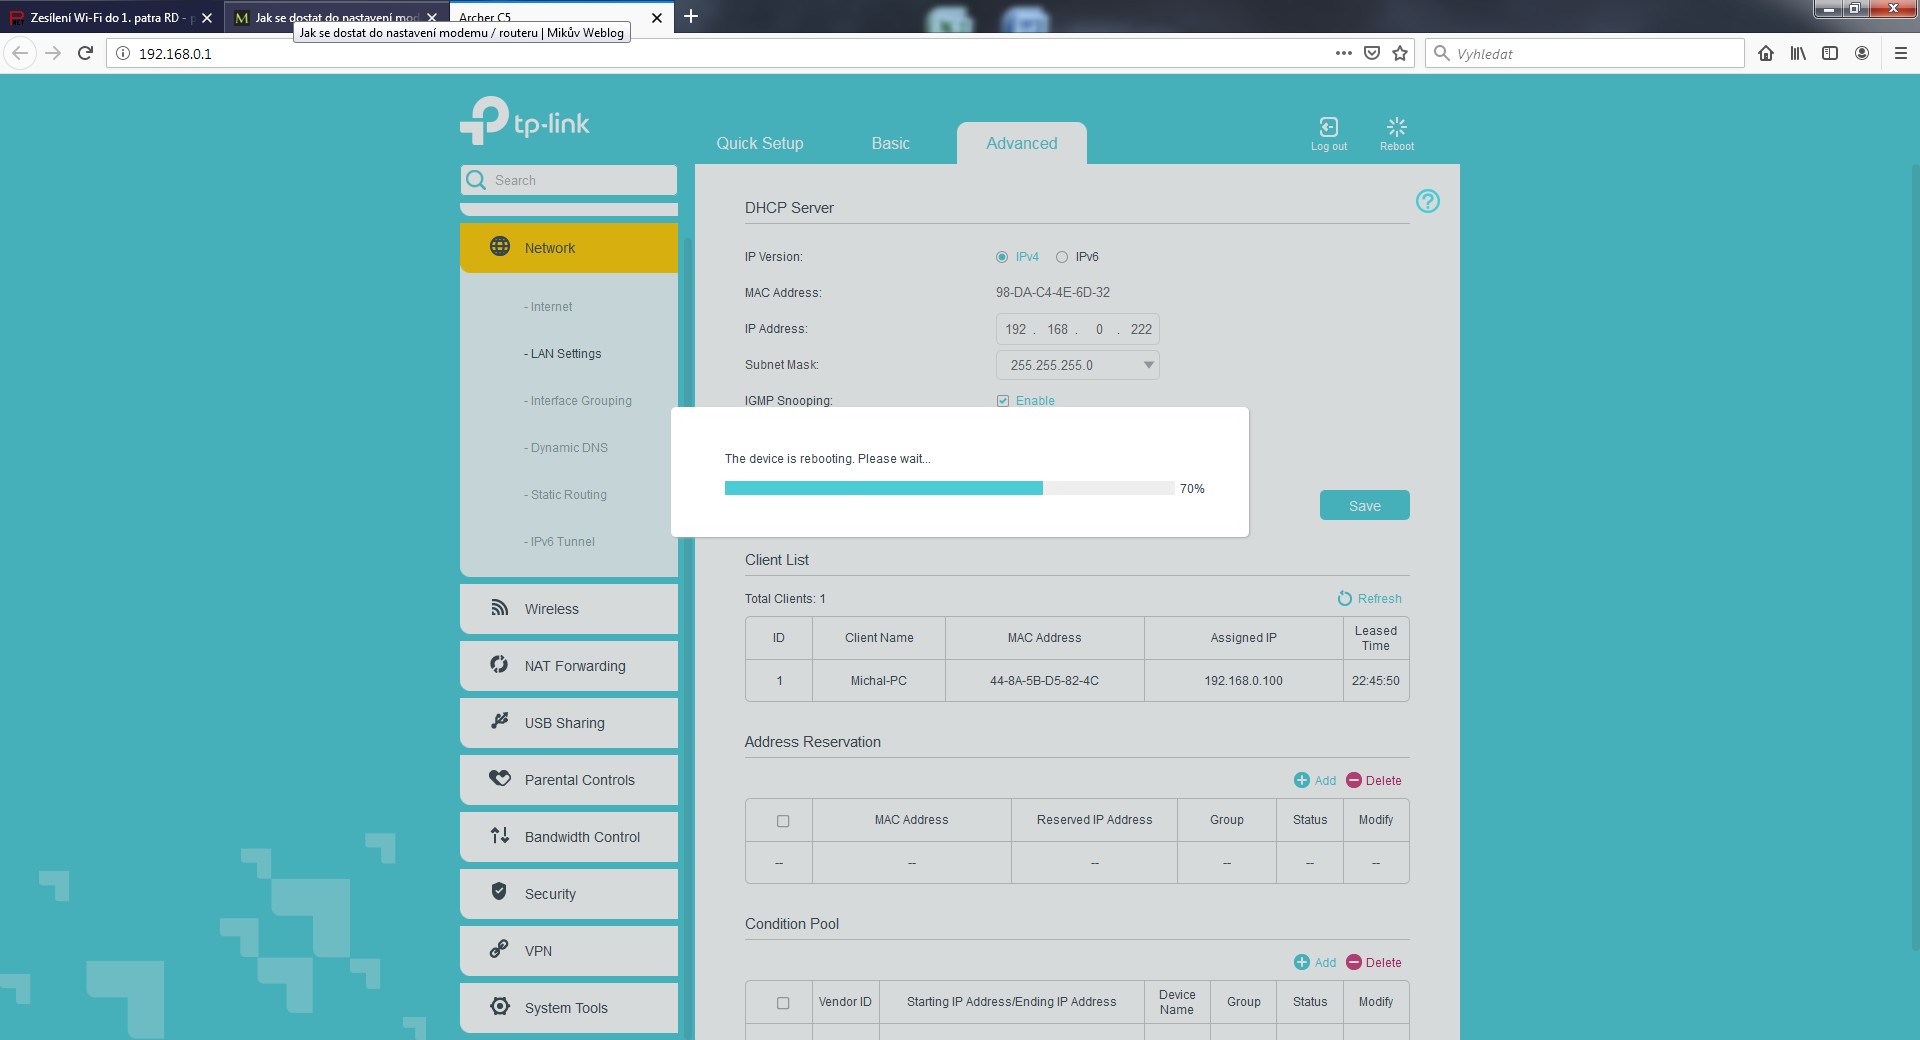
Task: Click the Save to Pocket icon
Action: coord(1372,53)
